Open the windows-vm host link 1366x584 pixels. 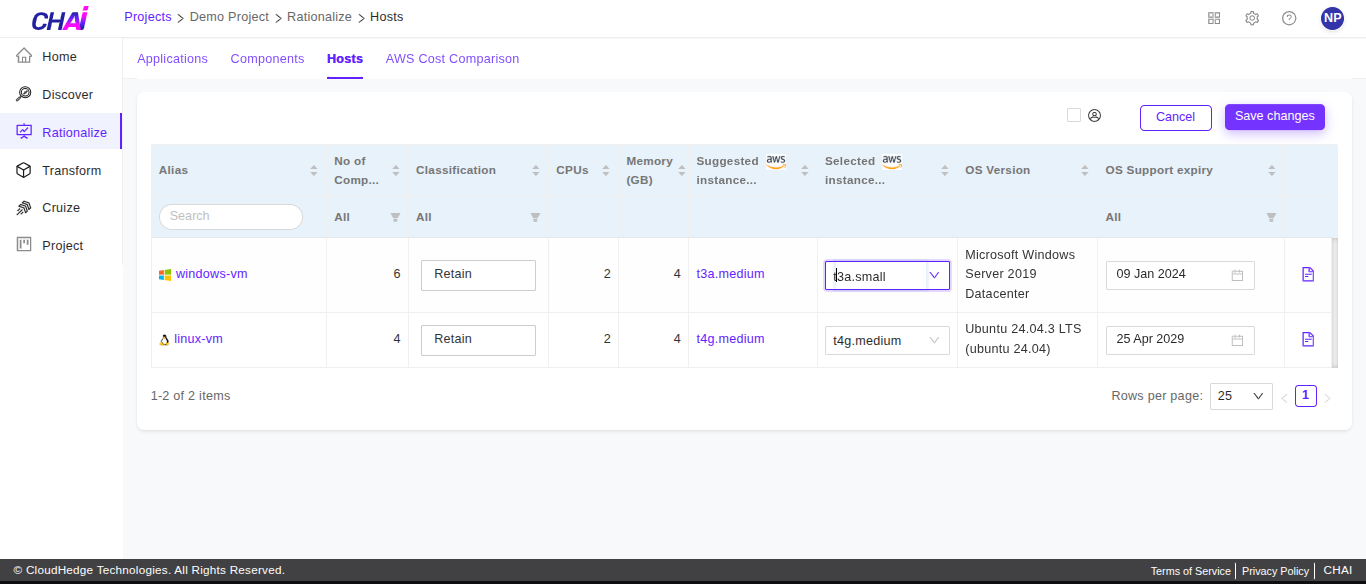(211, 274)
